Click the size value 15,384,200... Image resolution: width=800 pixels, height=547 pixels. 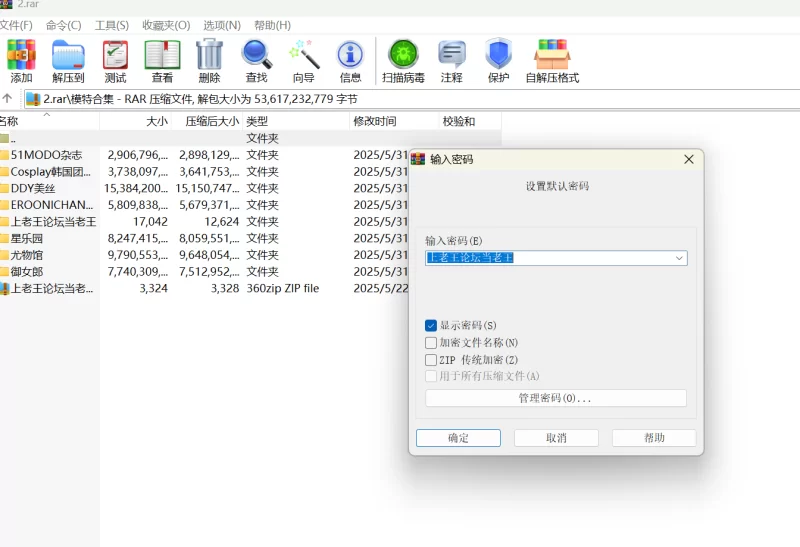pyautogui.click(x=136, y=188)
